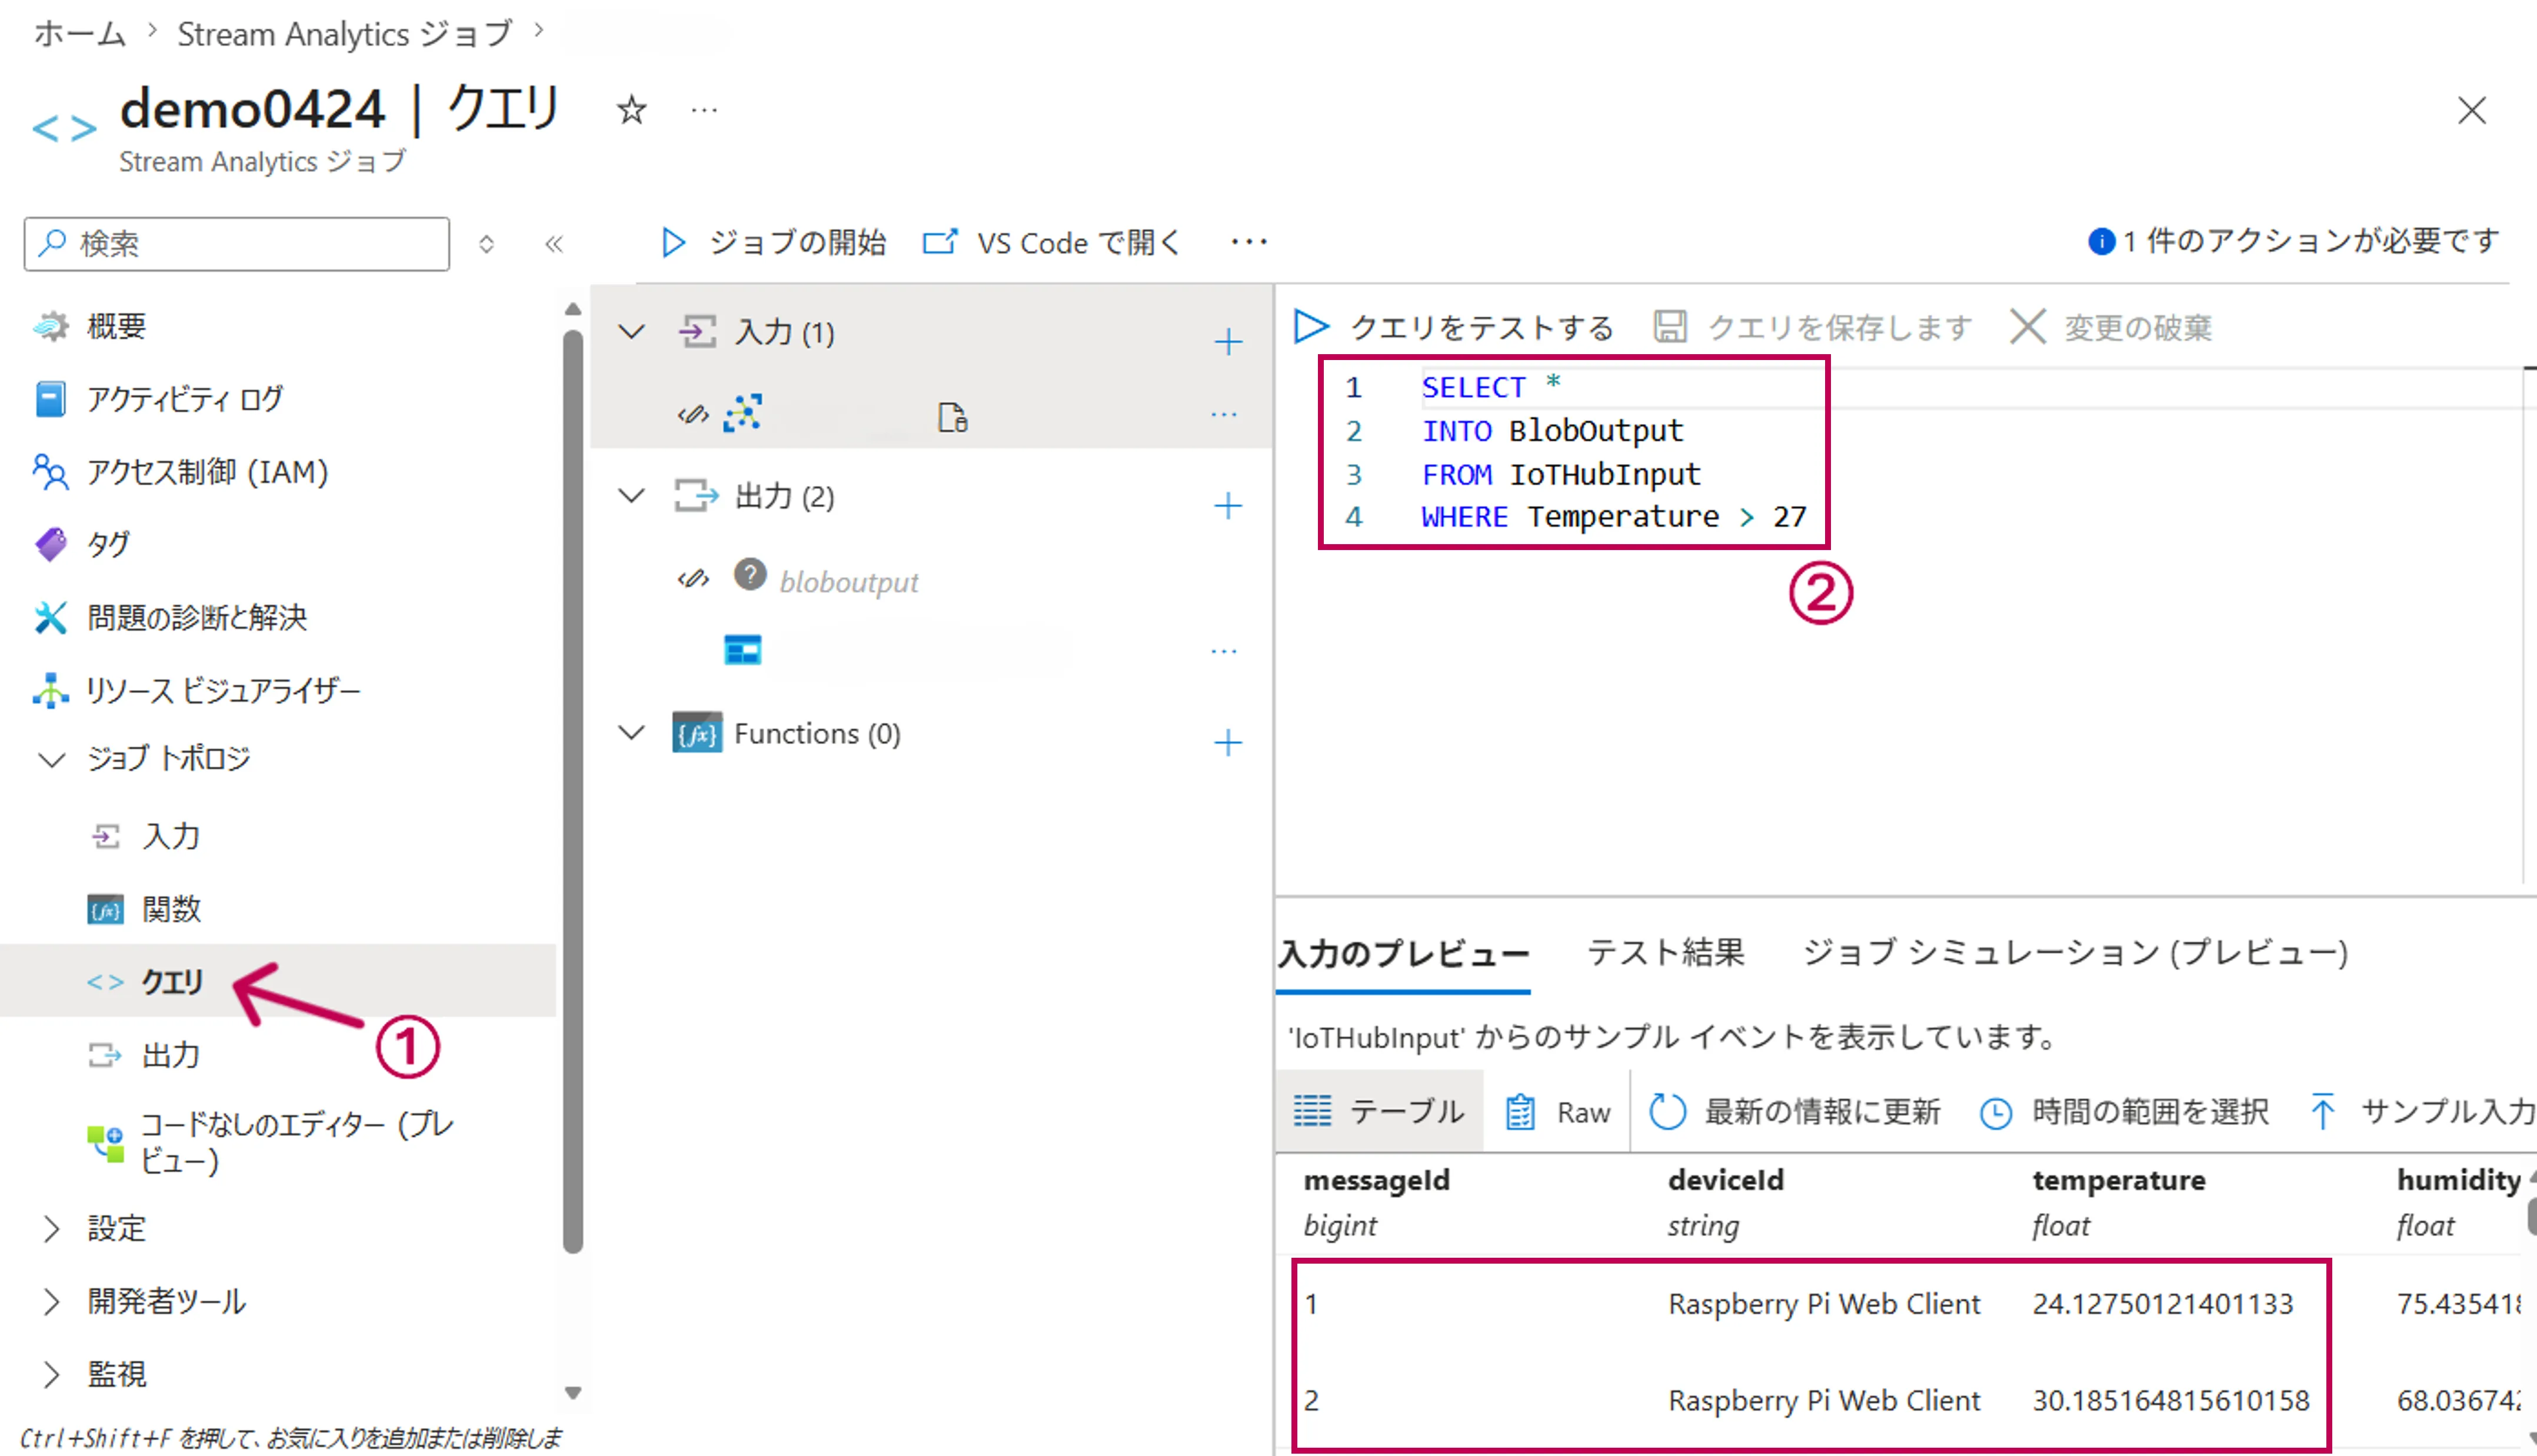Collapse the sidebar with double chevron
The height and width of the screenshot is (1456, 2537).
tap(554, 243)
